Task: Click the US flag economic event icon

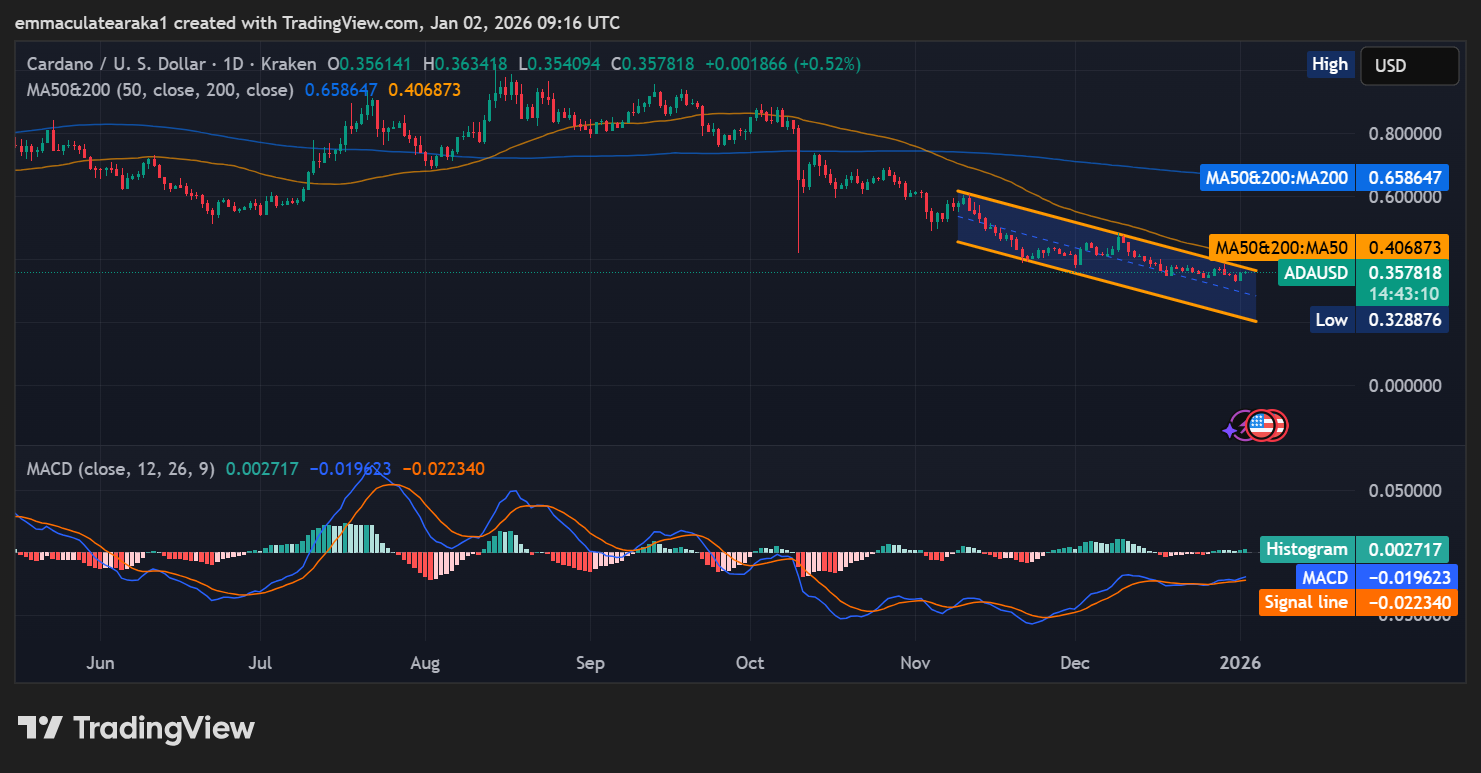Action: click(1262, 425)
